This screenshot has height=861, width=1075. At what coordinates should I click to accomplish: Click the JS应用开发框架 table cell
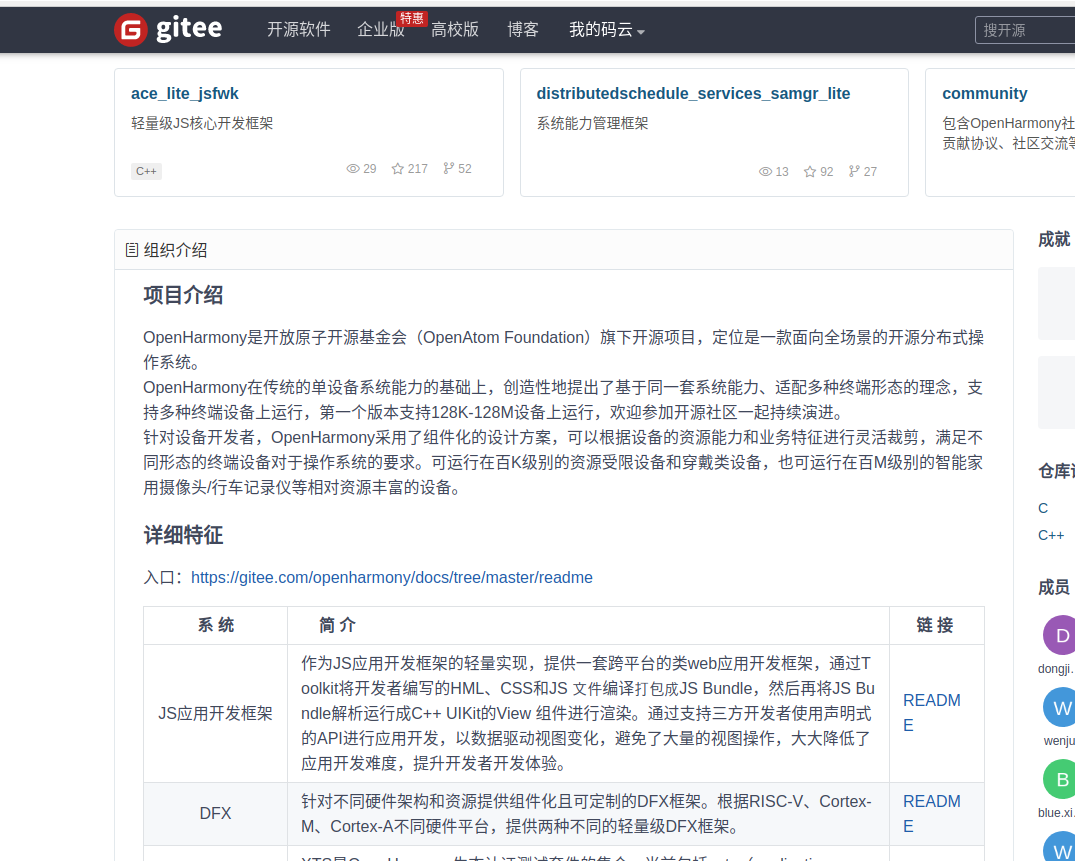(215, 714)
